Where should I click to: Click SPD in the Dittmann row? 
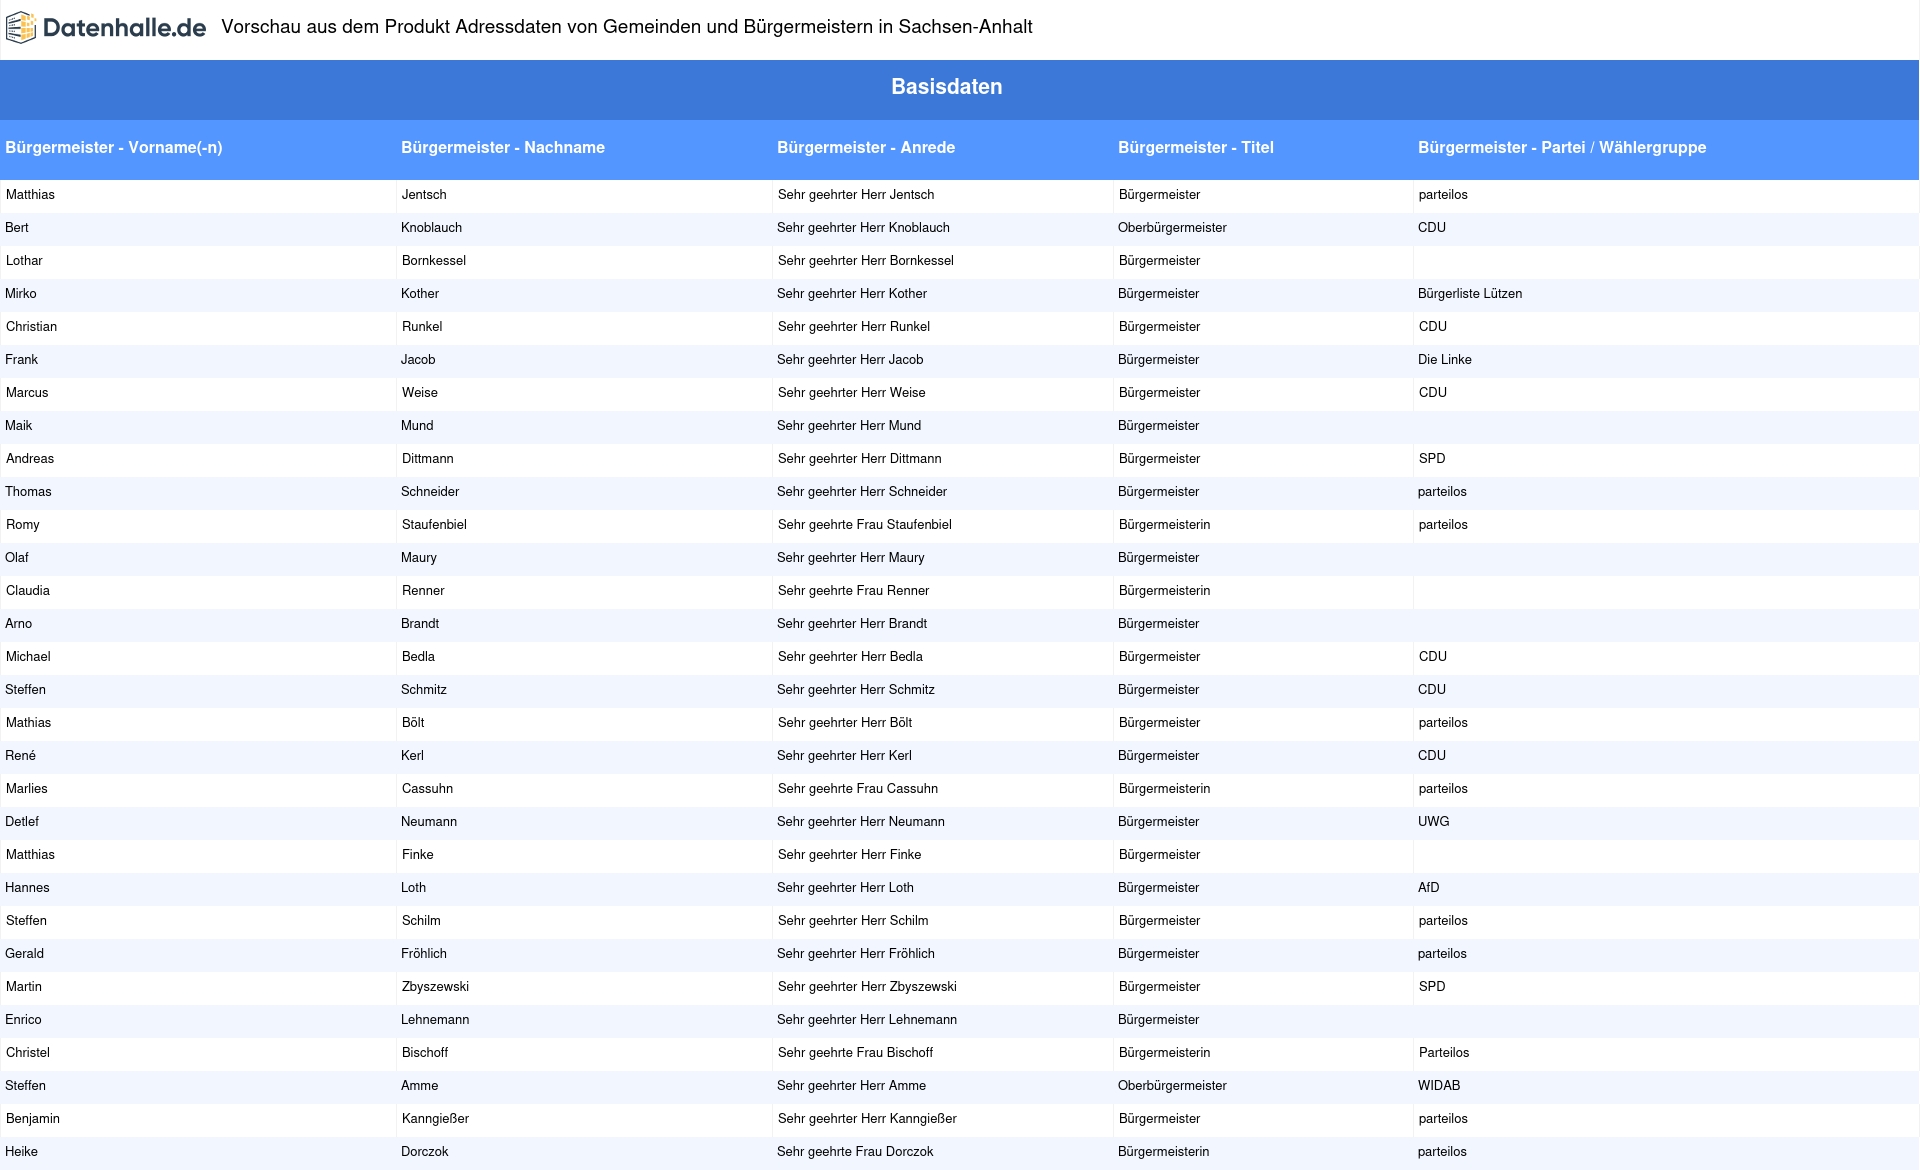1432,458
